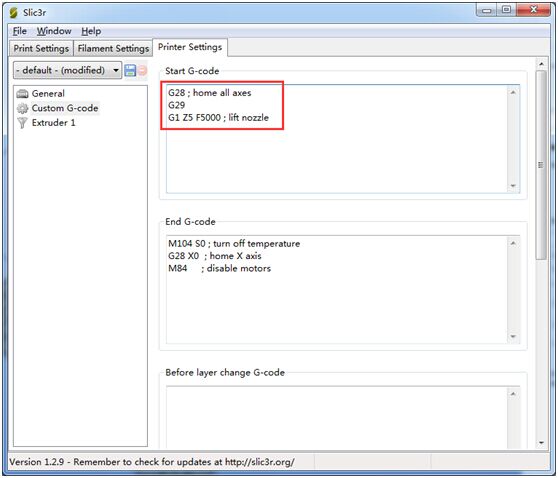Open the default (modified) preset dropdown
This screenshot has width=558, height=478.
coord(67,70)
